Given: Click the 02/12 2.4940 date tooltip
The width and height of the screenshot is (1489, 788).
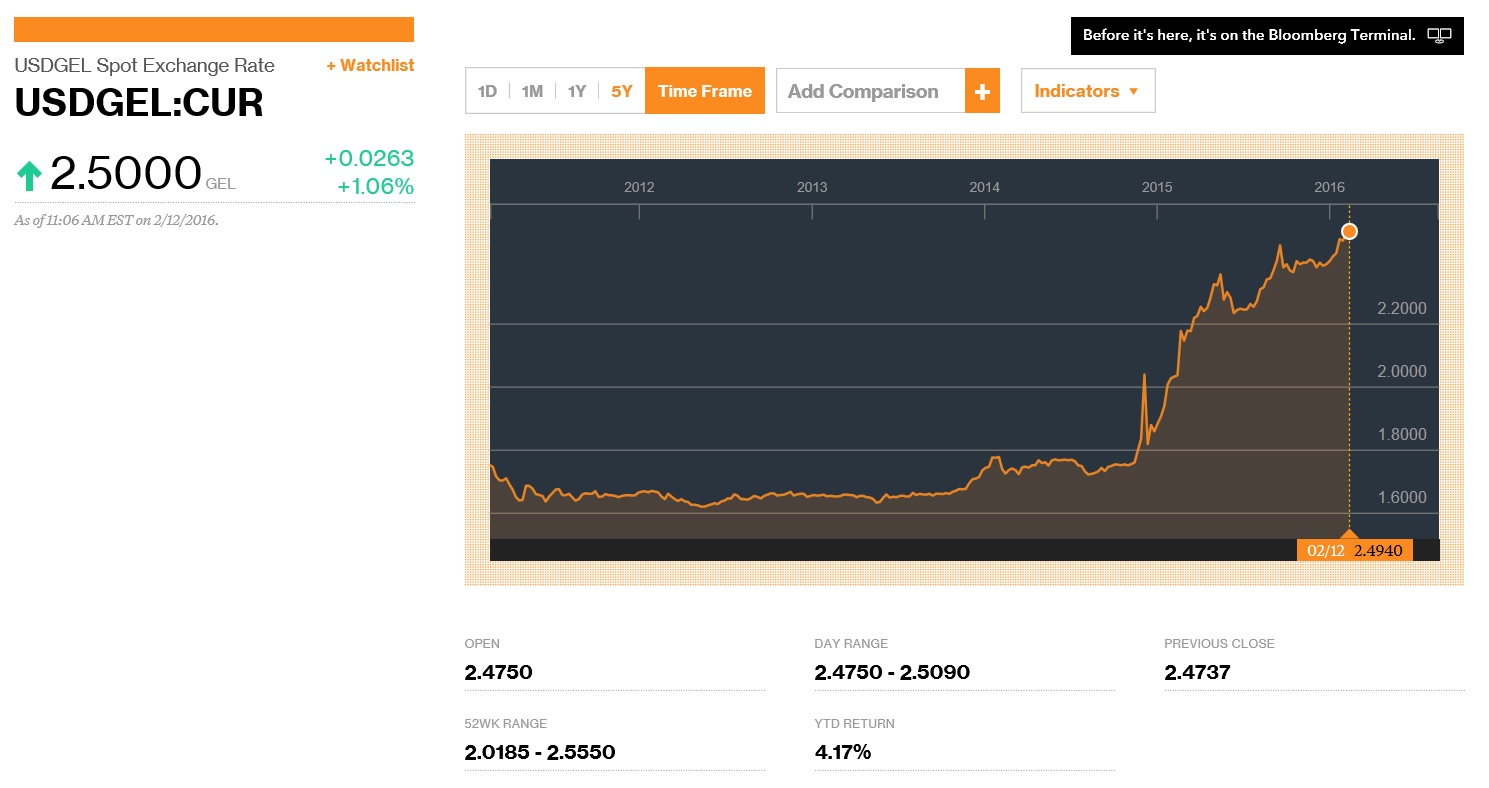Looking at the screenshot, I should 1354,550.
